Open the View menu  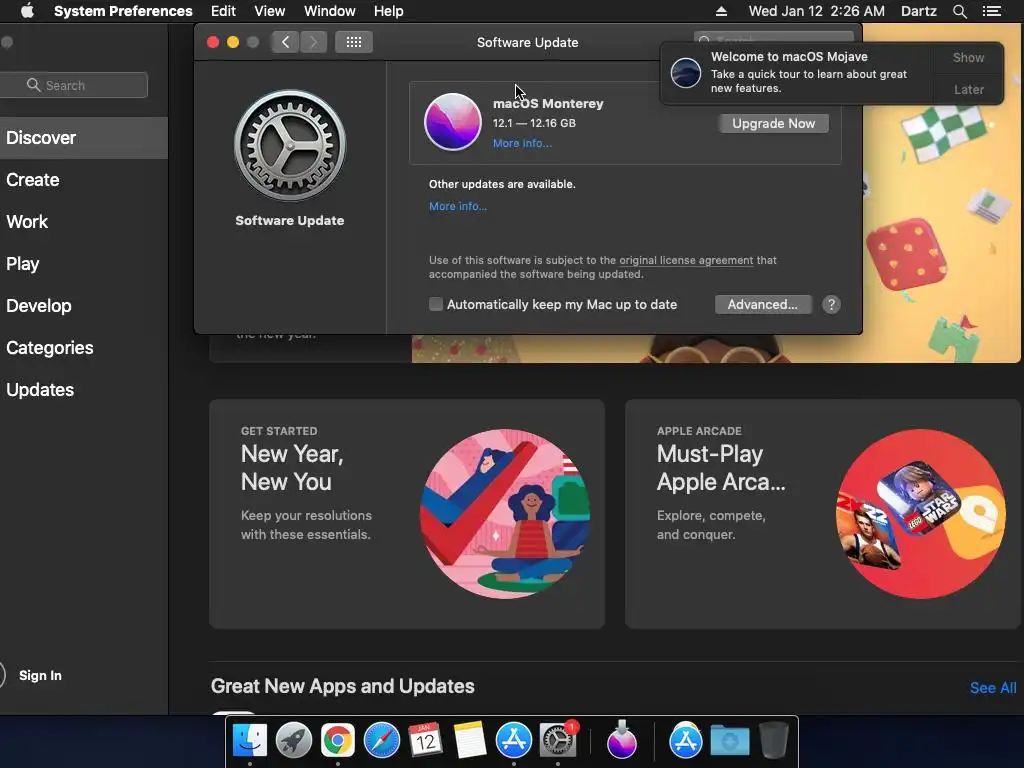pyautogui.click(x=270, y=11)
